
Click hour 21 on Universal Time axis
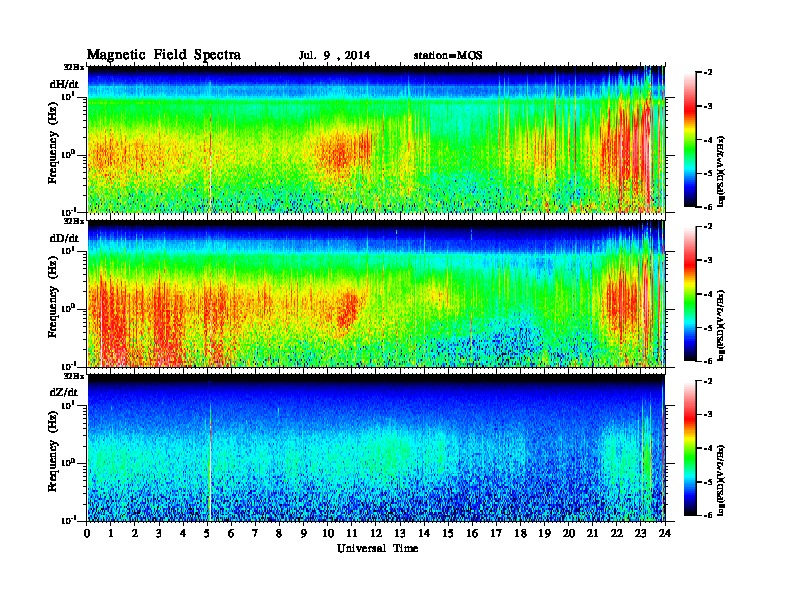592,534
